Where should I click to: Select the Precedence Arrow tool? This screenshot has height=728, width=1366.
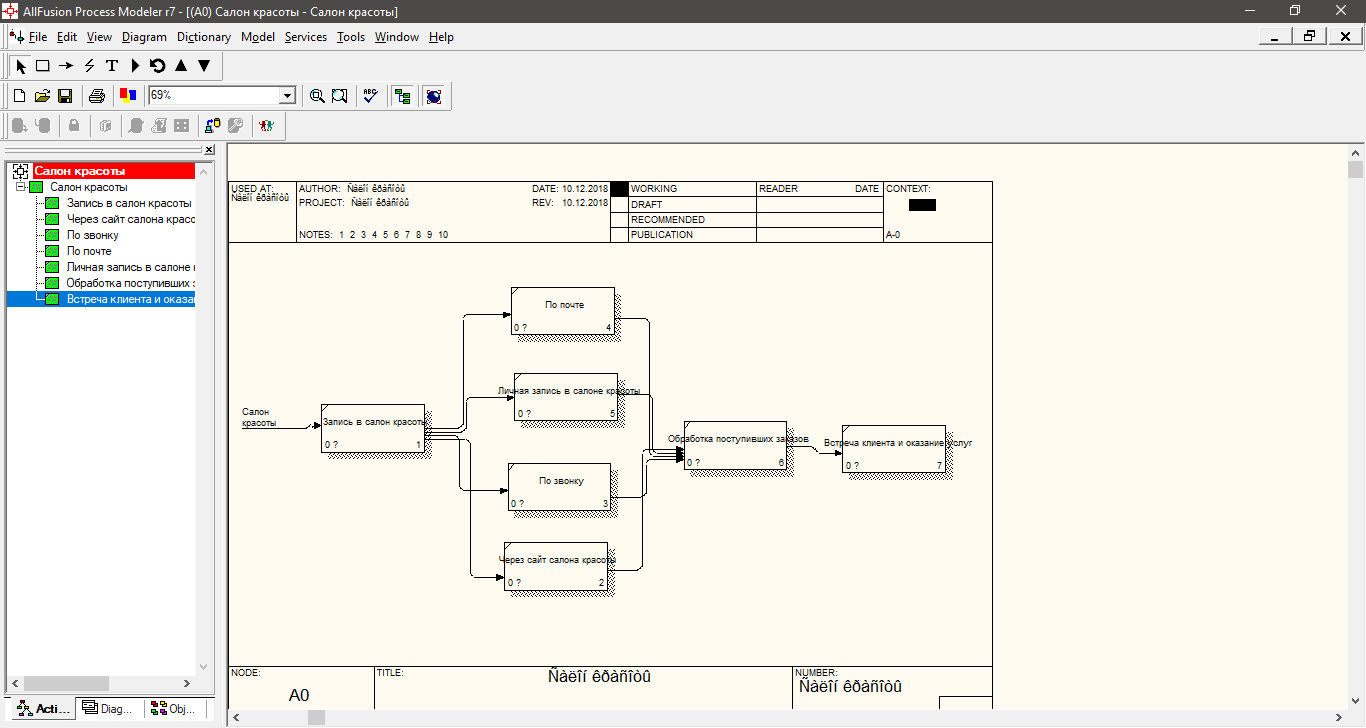point(66,66)
